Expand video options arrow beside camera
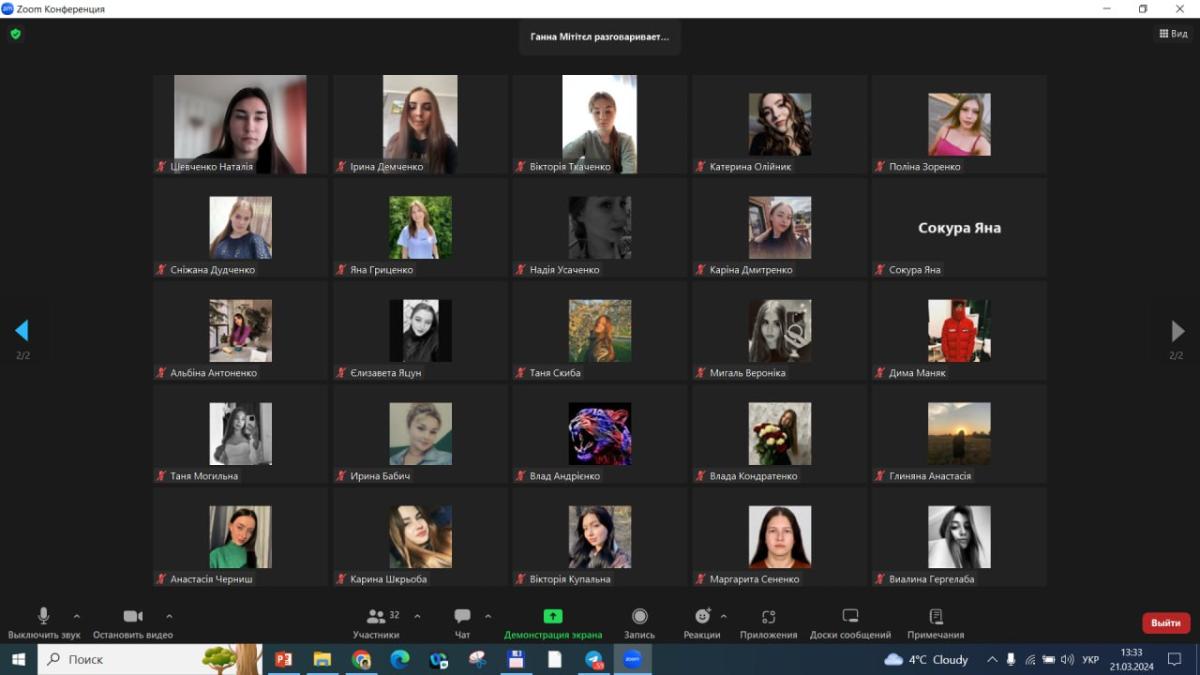The image size is (1200, 675). (169, 616)
